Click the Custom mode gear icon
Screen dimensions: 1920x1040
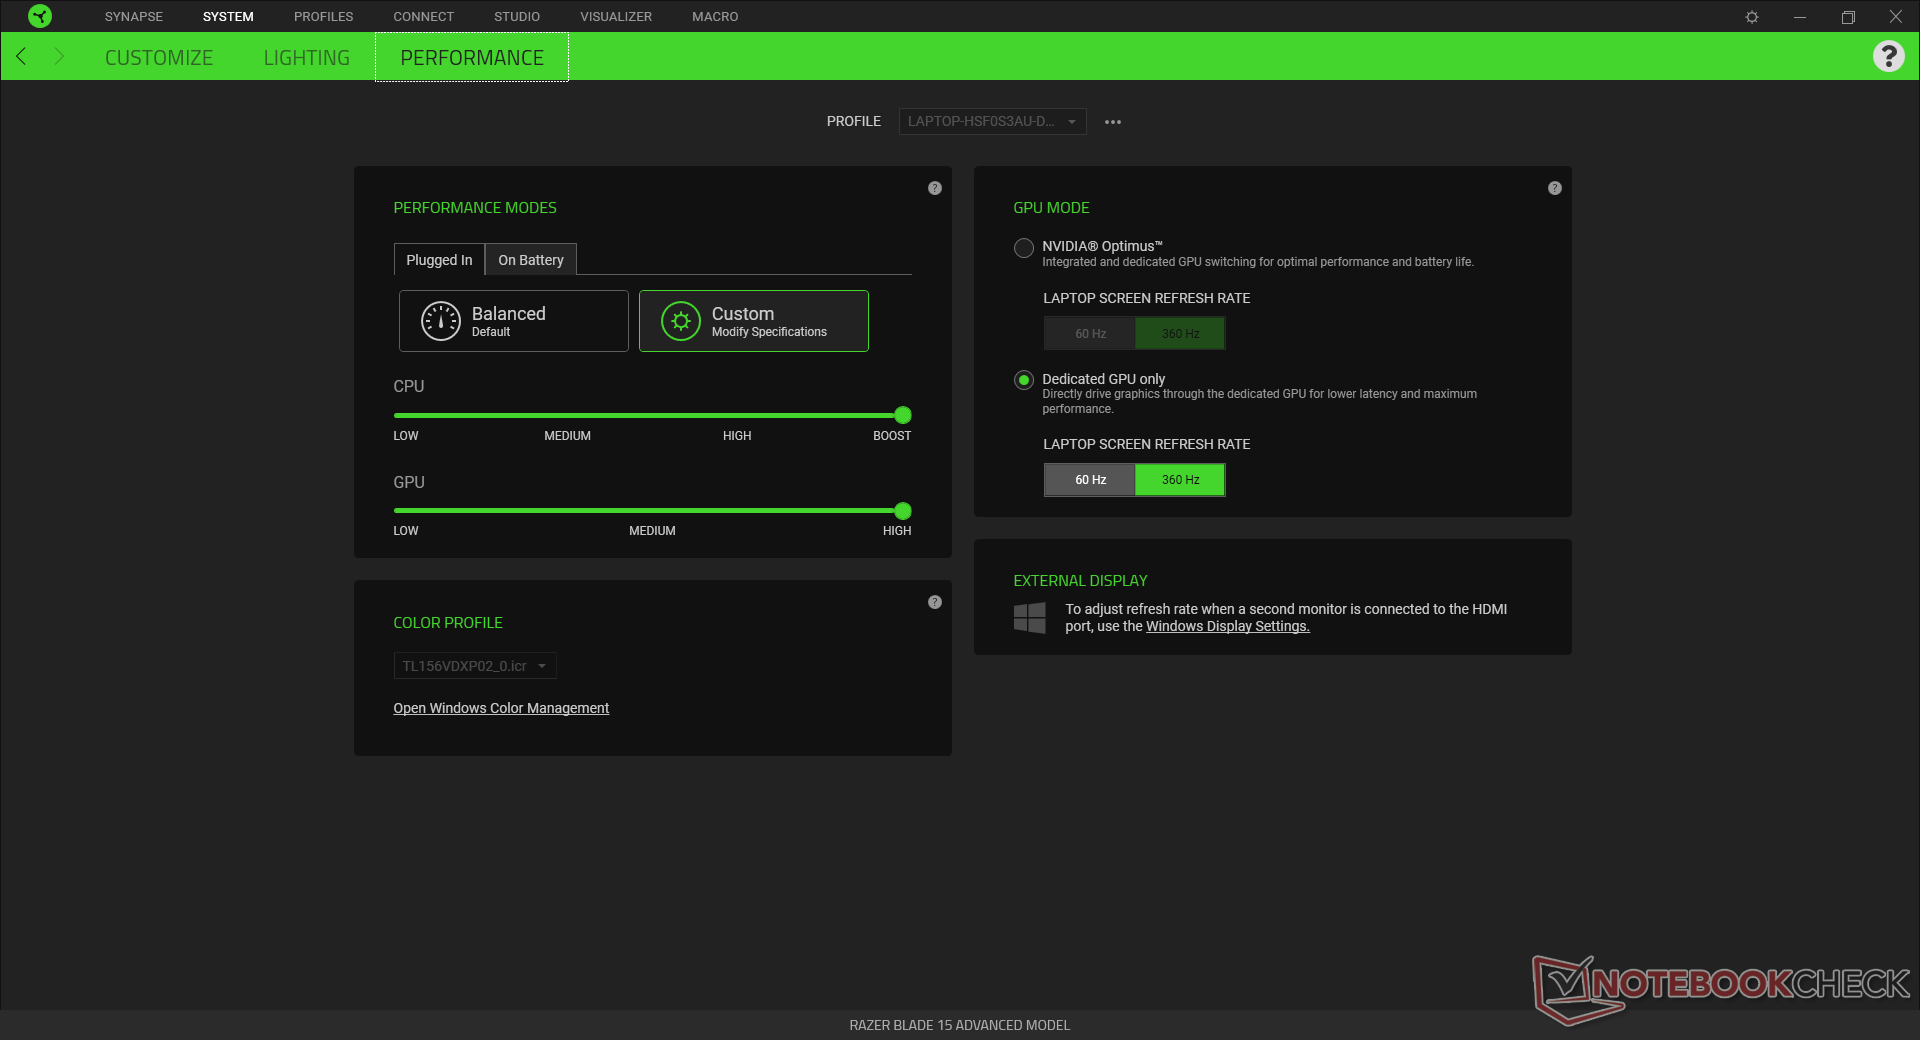pos(681,321)
